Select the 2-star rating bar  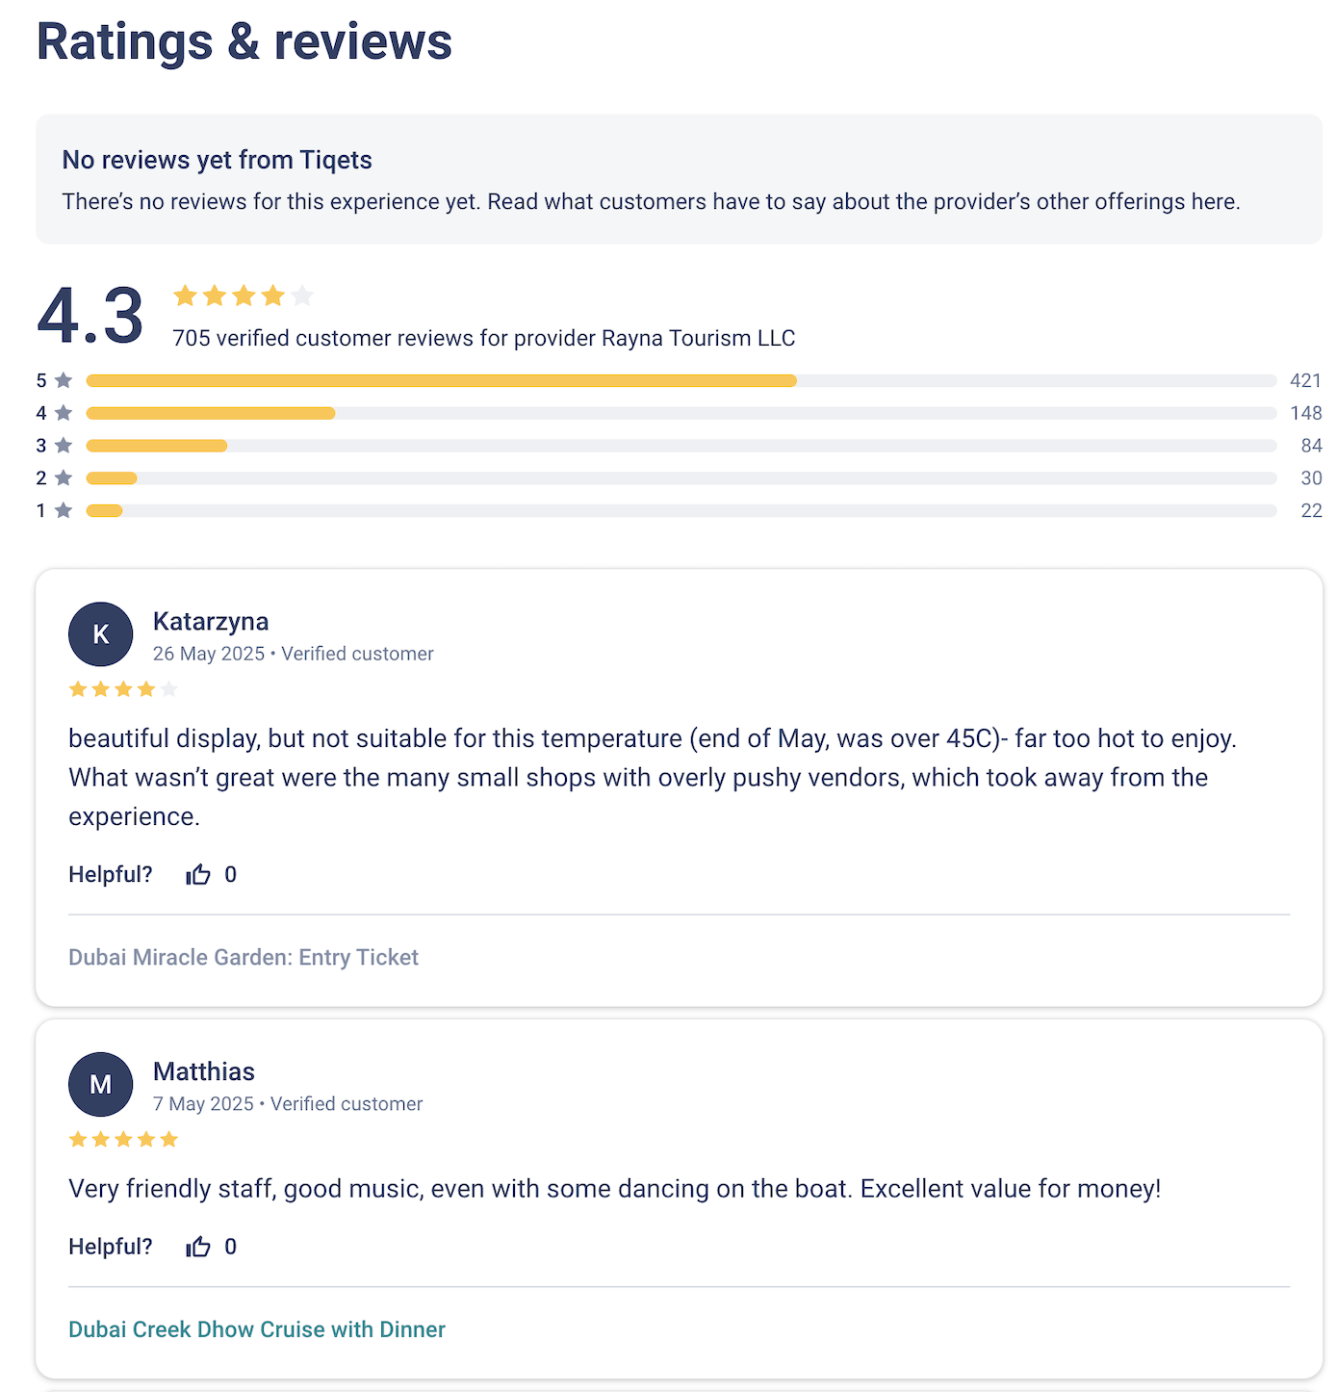680,478
